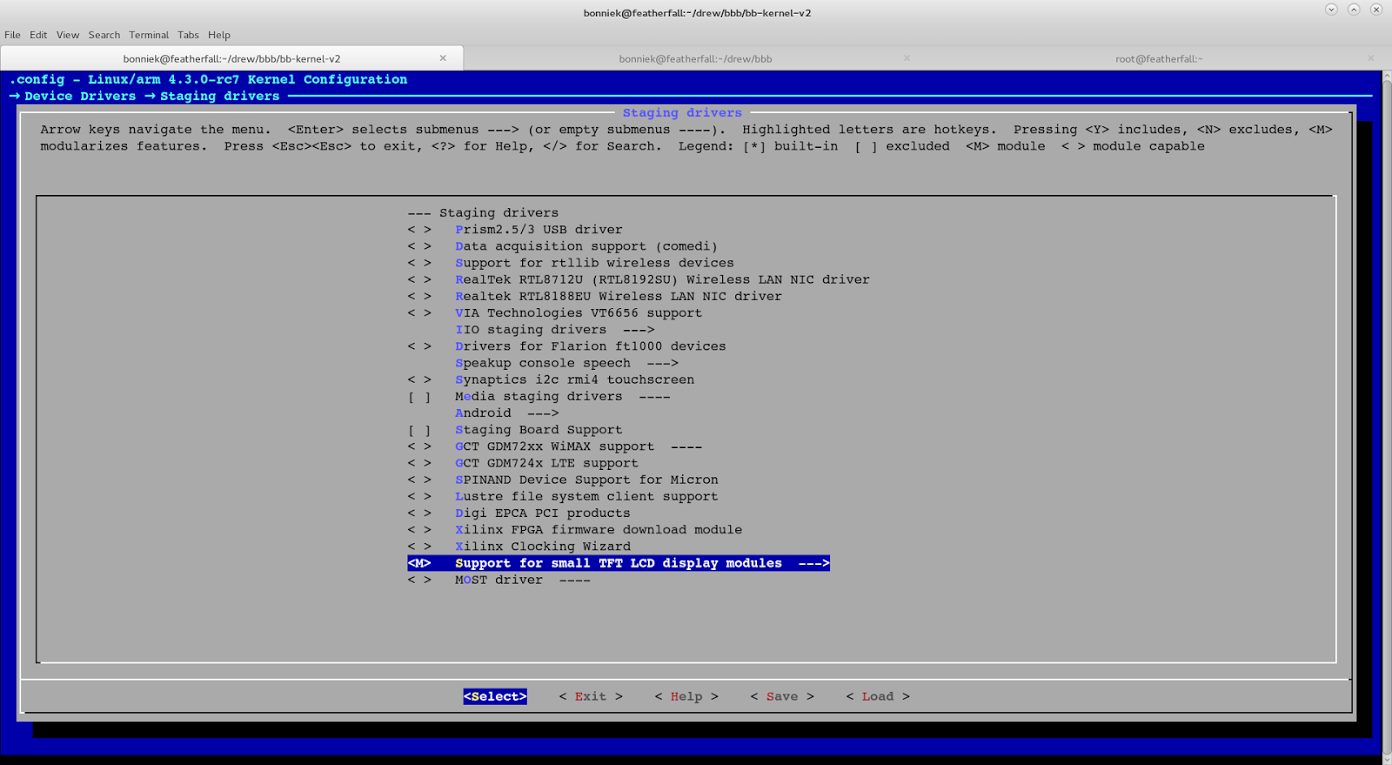Open the Help button
This screenshot has height=765, width=1392.
click(x=686, y=696)
